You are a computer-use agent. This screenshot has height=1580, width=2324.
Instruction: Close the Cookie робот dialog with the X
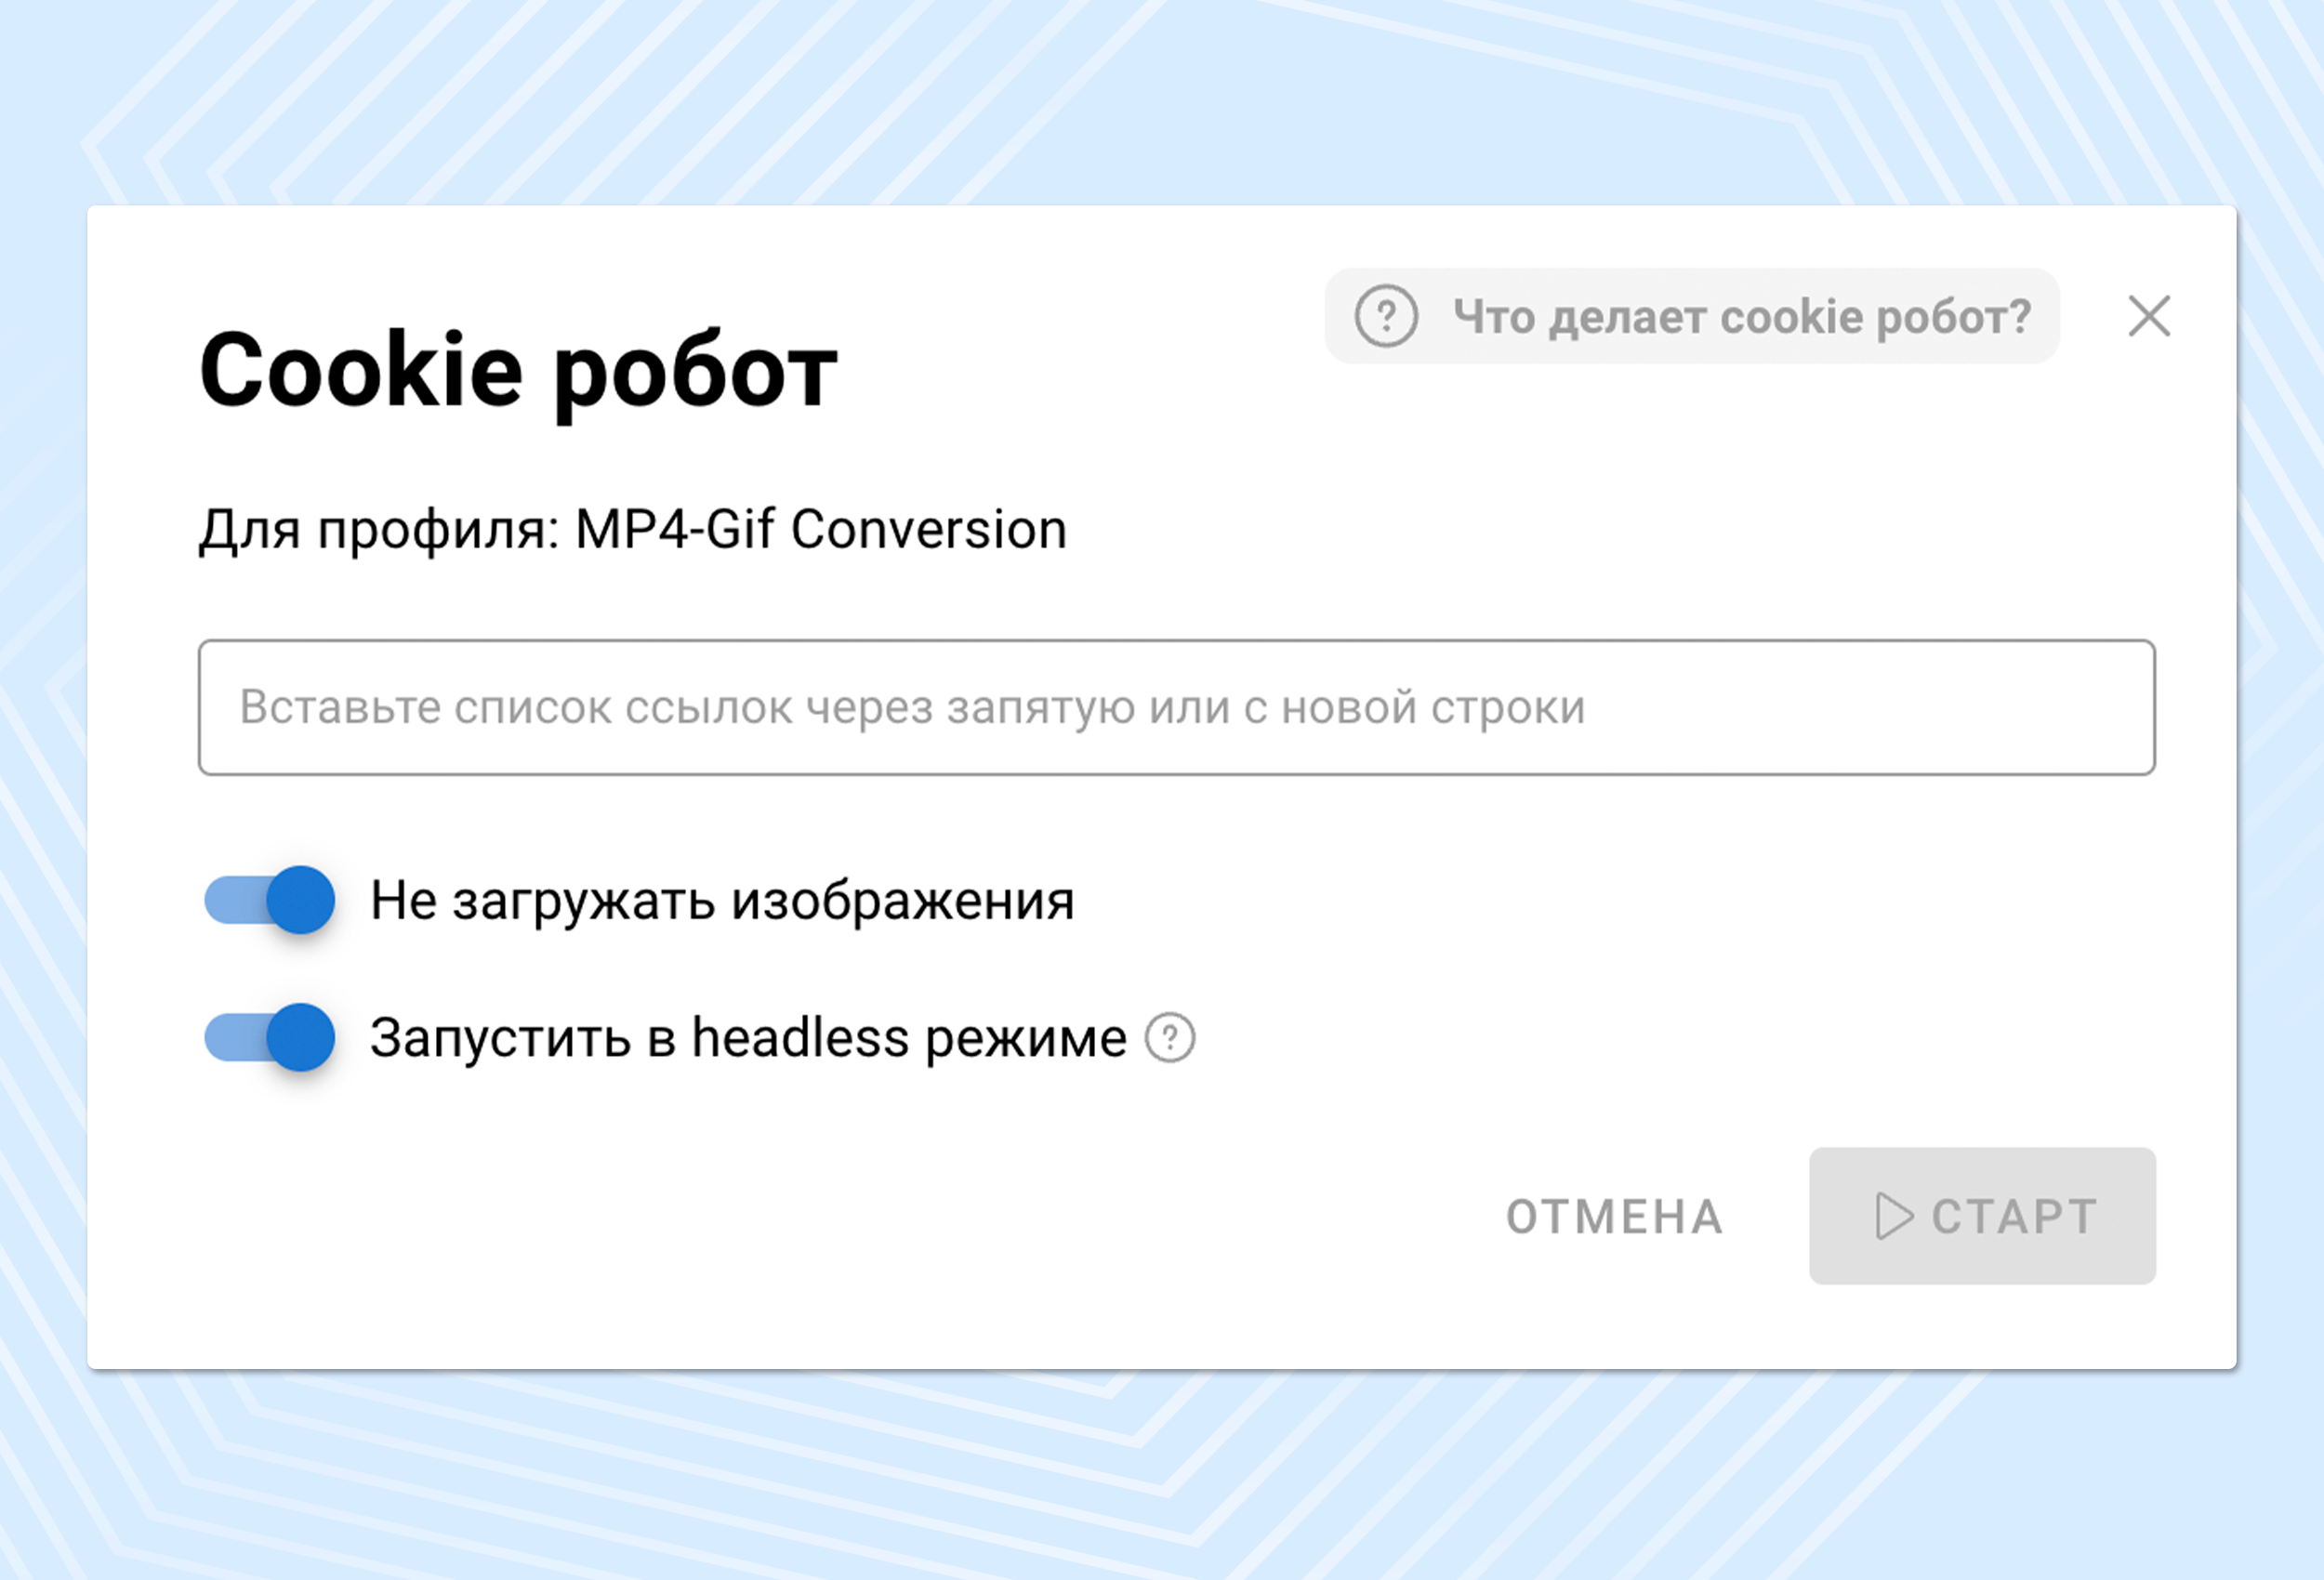[x=2149, y=316]
